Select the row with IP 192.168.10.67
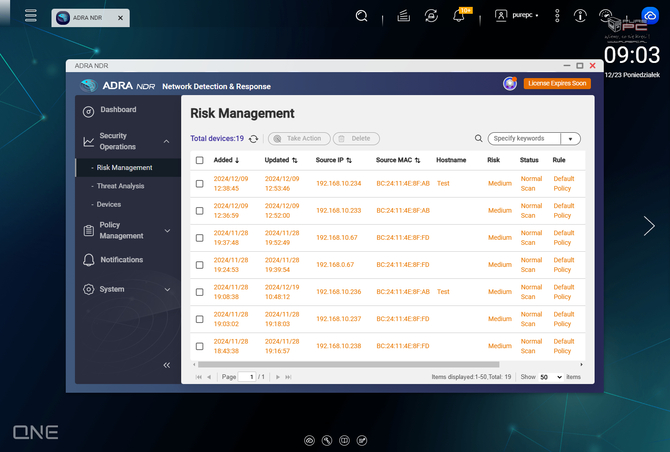670x452 pixels. click(x=200, y=238)
